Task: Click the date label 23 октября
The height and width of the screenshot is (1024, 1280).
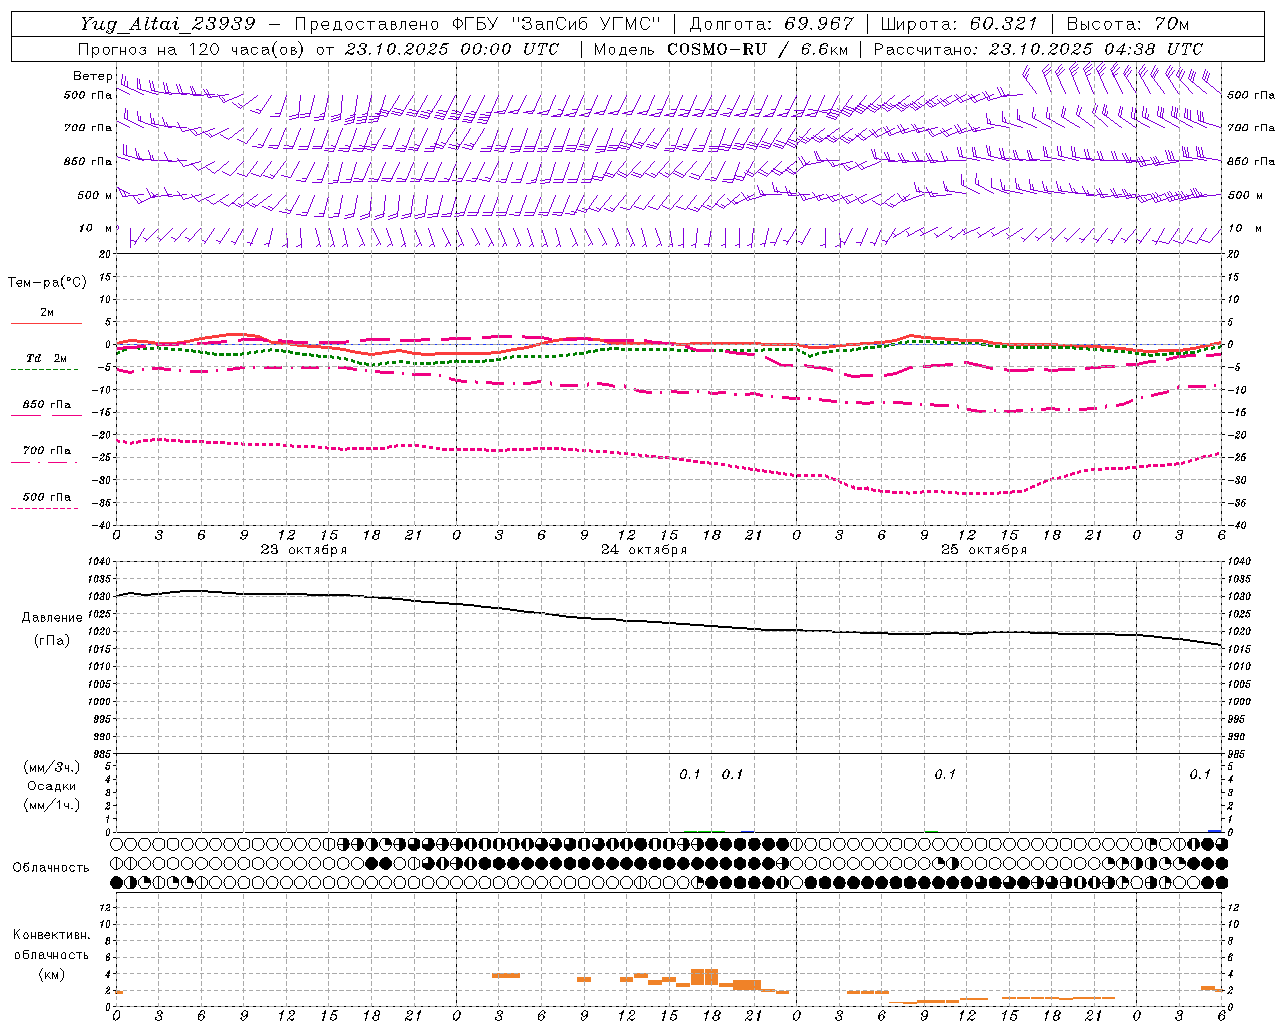Action: 304,550
